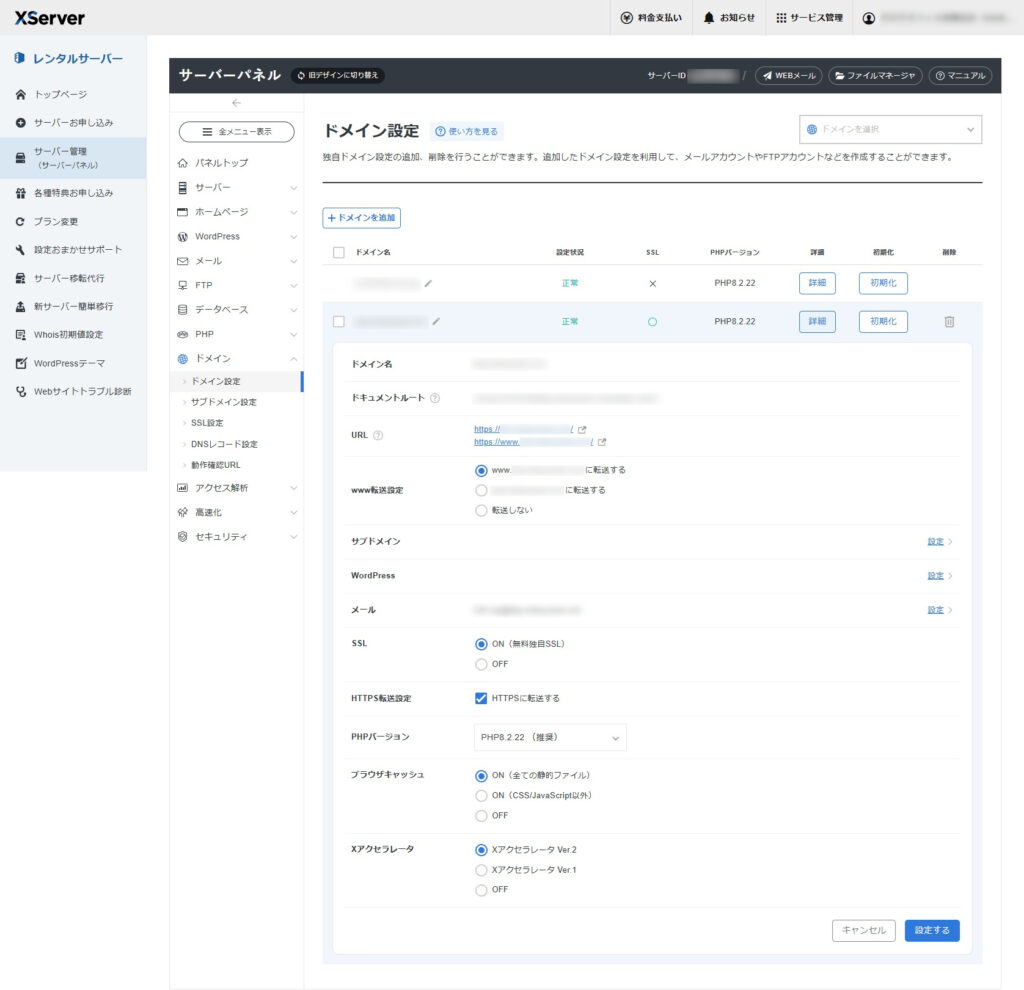
Task: Open サービス管理 grid menu
Action: coord(809,18)
